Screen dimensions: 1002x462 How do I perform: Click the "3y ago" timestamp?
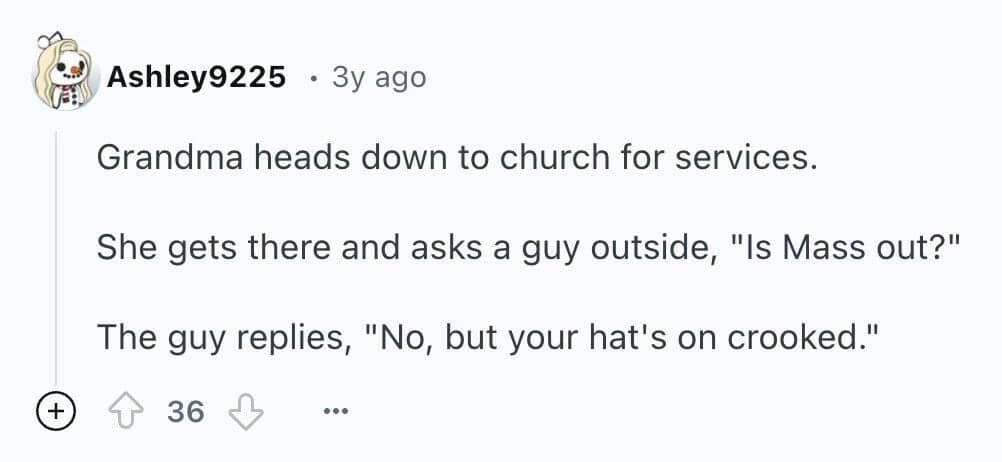378,77
